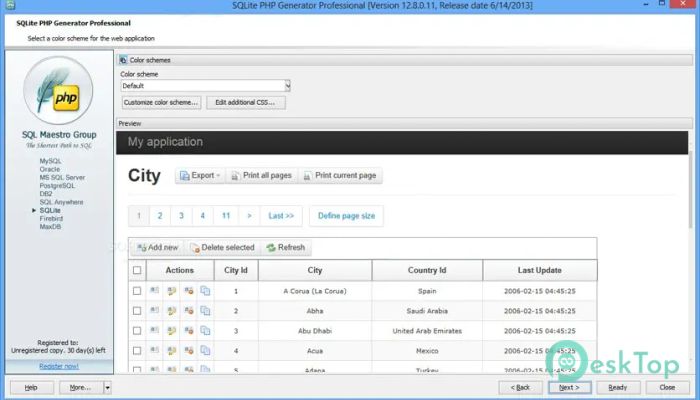The height and width of the screenshot is (400, 700).
Task: Delete the Abha record via its icon
Action: (x=189, y=311)
